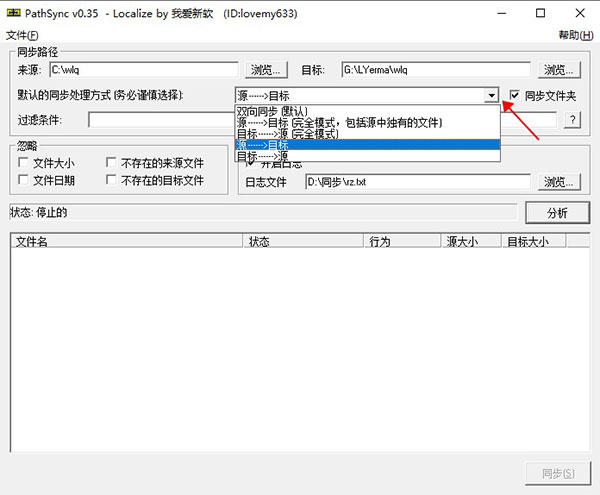Select 目标······>源 (完全模式) option
Screen dimensions: 600x495
(x=367, y=134)
